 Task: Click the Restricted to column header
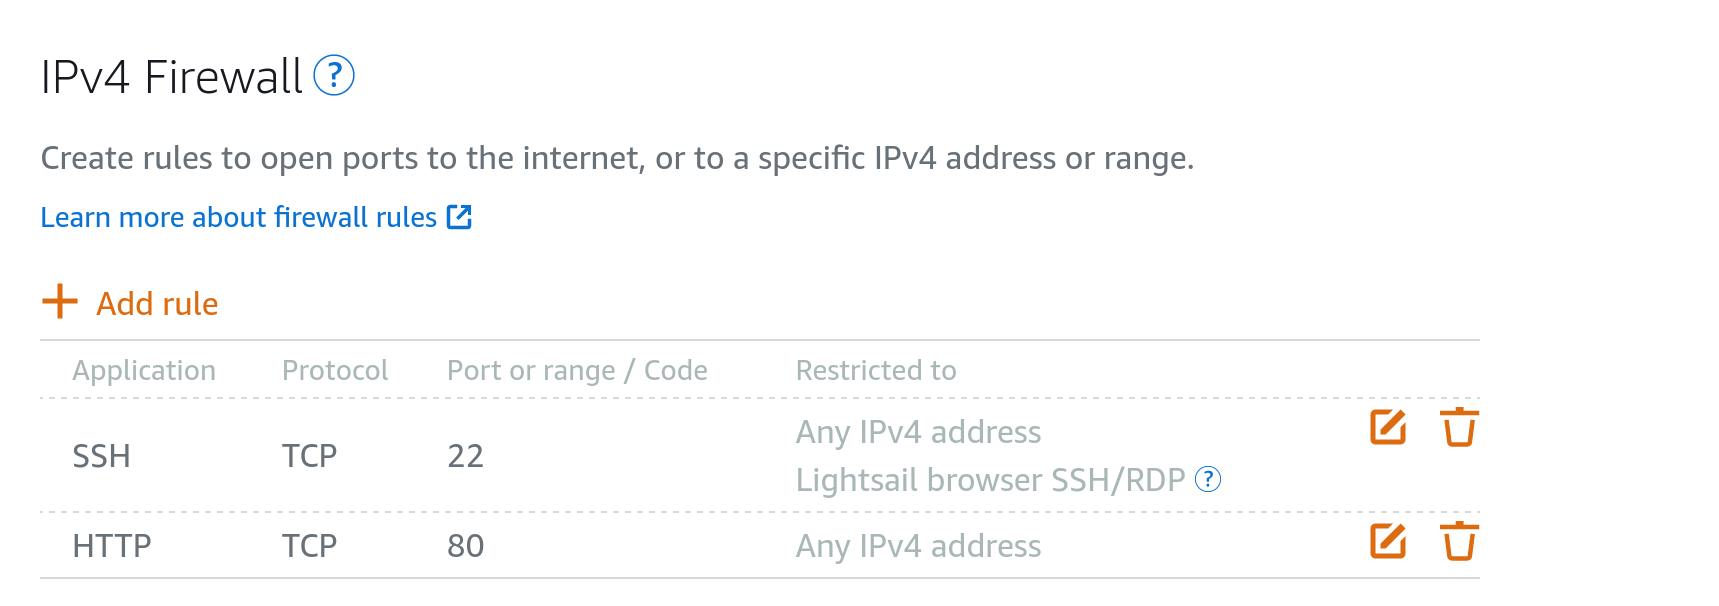[876, 370]
